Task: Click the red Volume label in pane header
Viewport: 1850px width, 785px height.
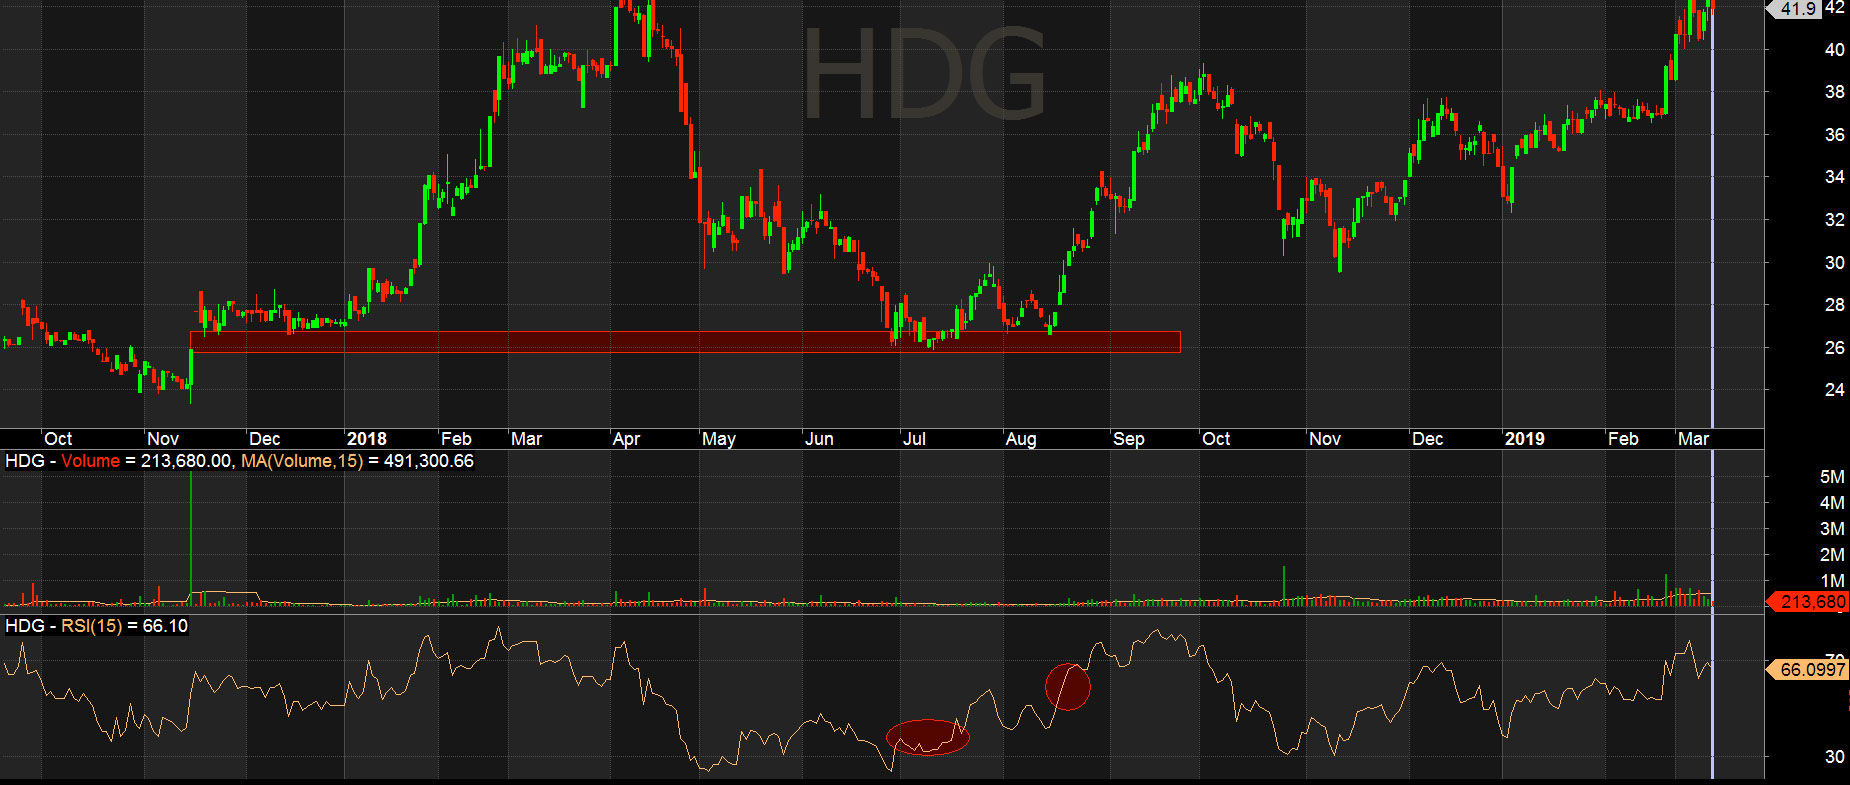Action: point(90,461)
